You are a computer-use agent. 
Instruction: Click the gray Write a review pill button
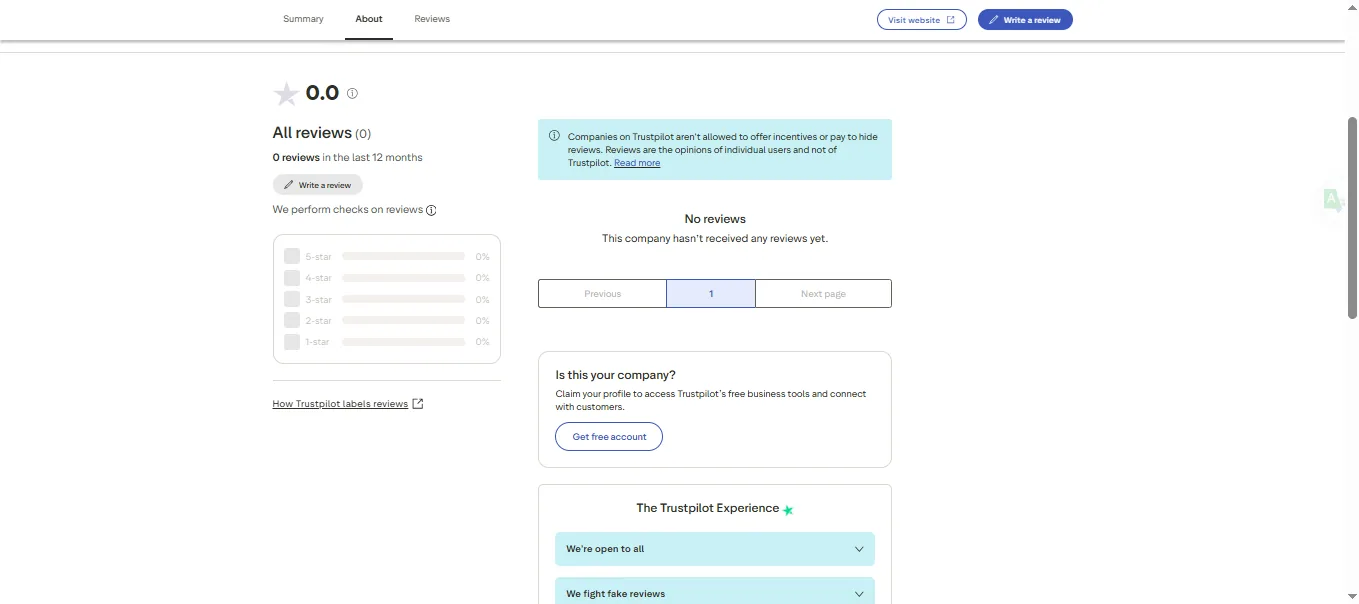[318, 185]
